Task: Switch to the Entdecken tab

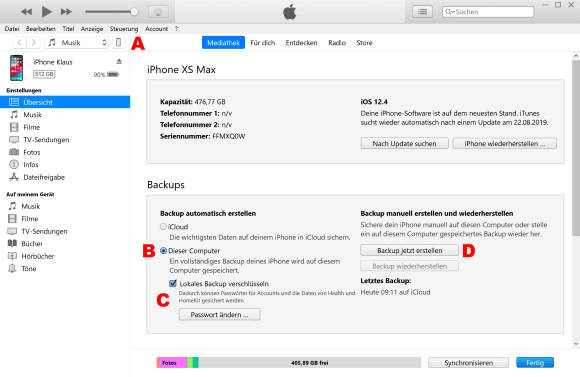Action: coord(301,43)
